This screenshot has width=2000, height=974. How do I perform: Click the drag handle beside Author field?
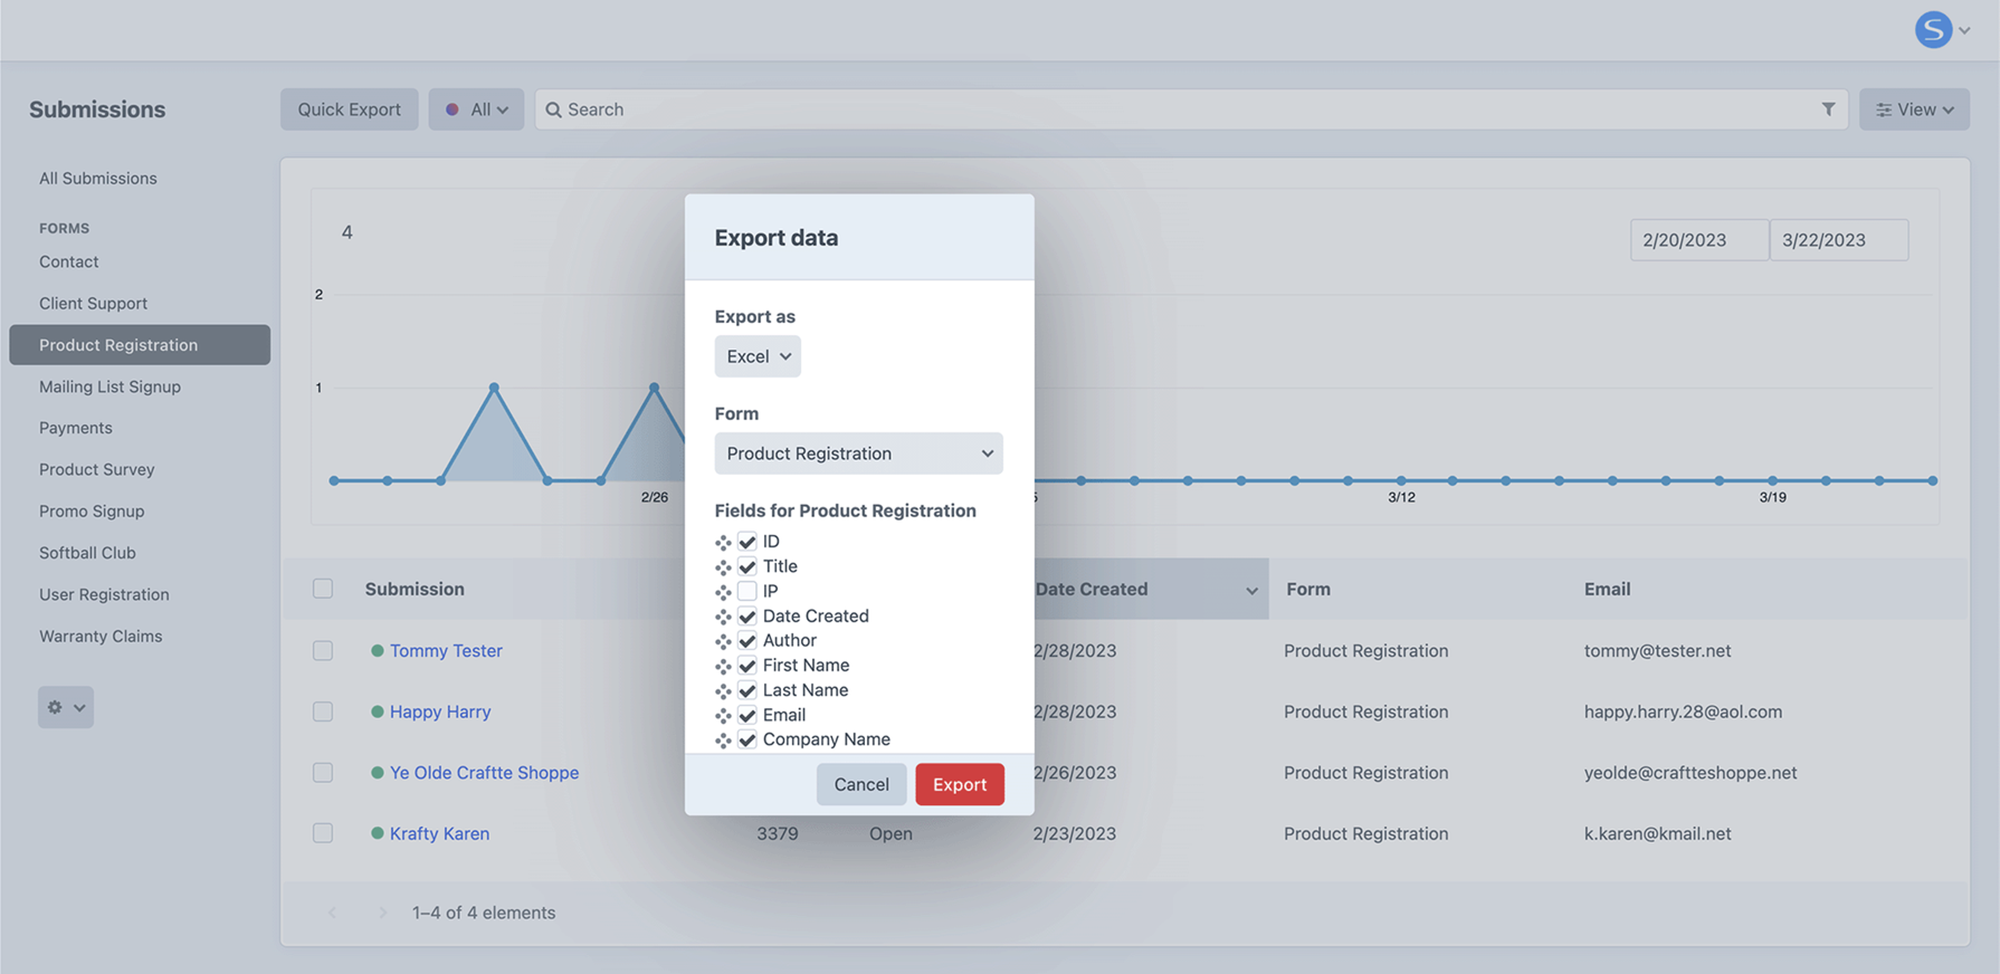click(x=723, y=641)
